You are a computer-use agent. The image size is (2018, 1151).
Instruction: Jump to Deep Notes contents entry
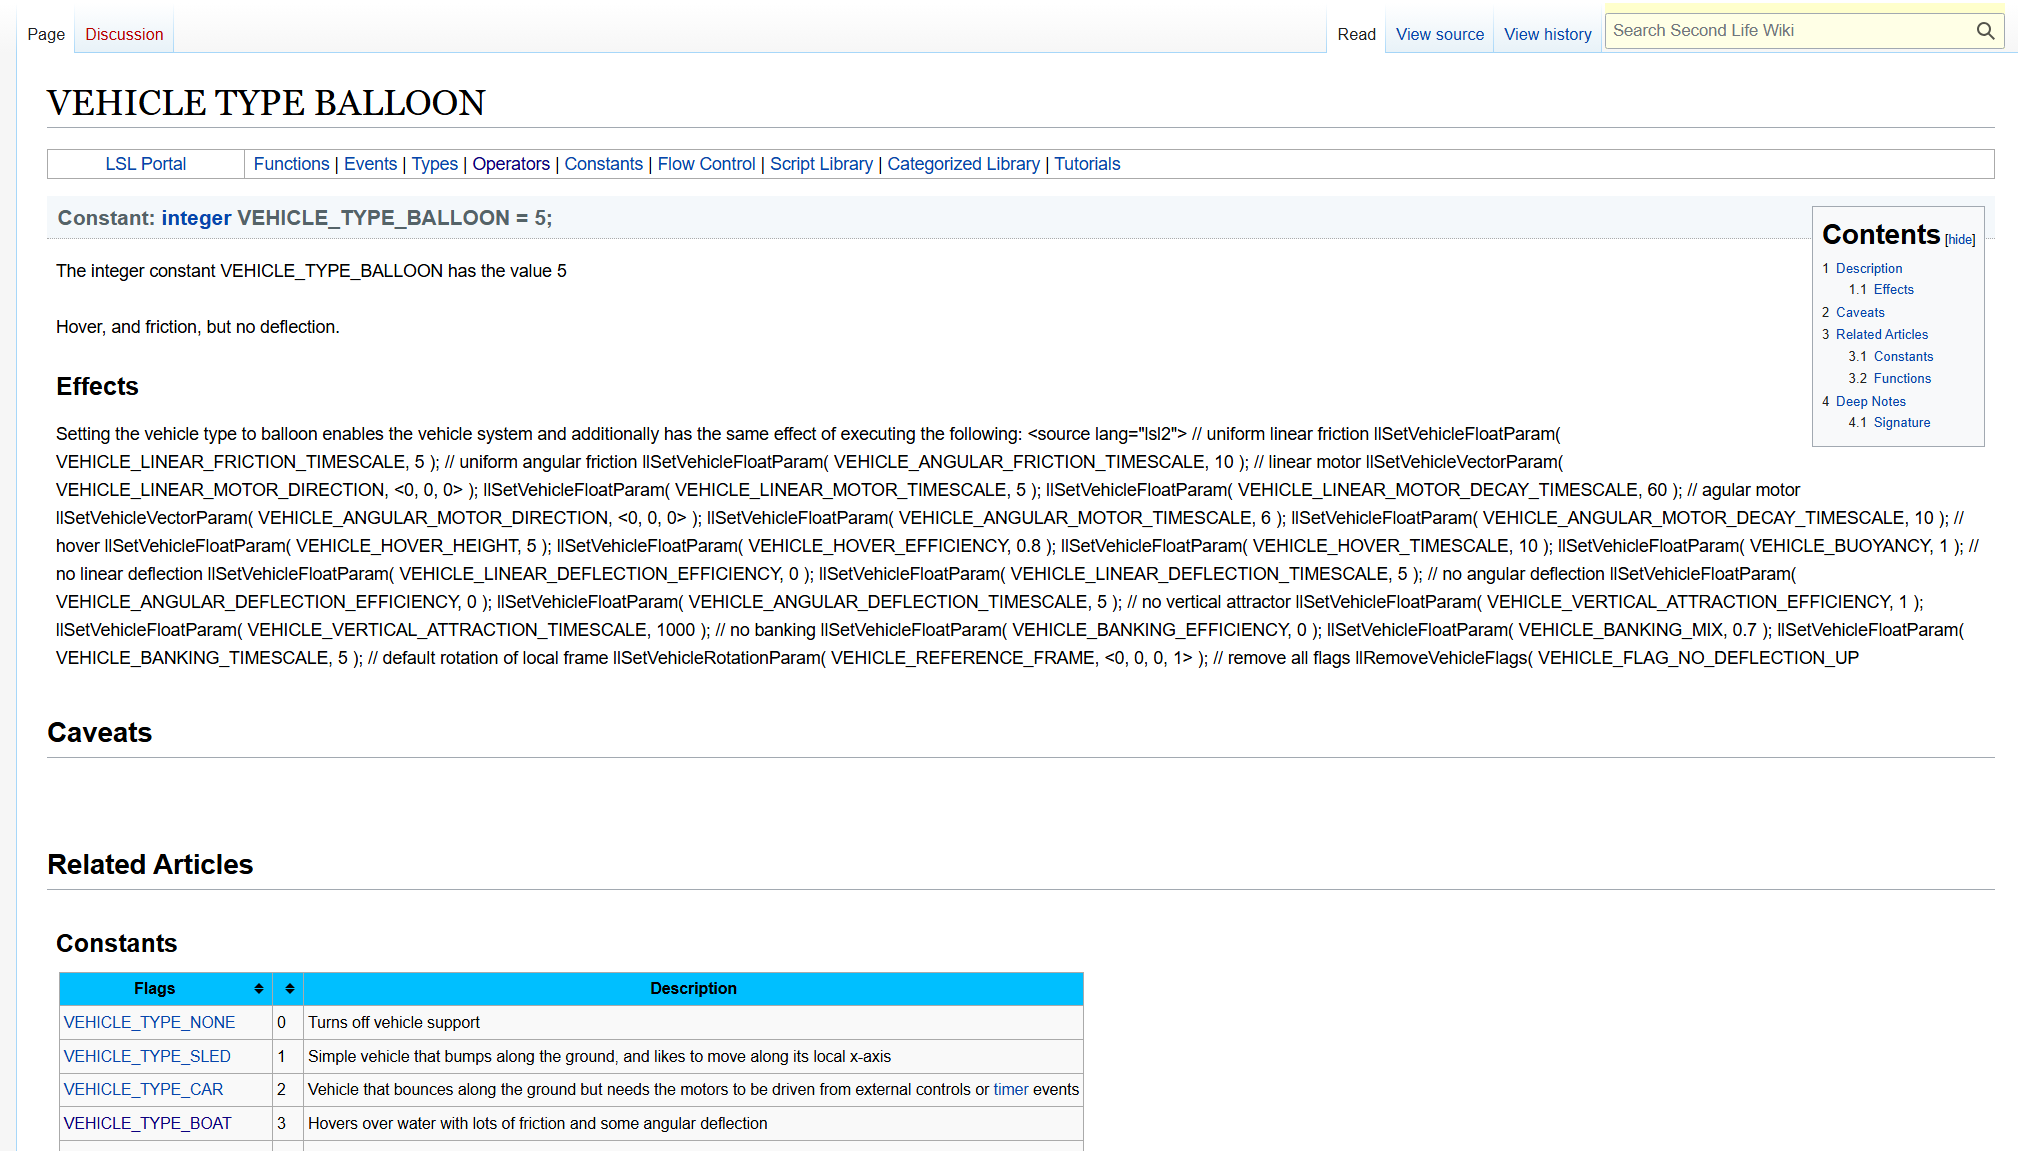click(1870, 401)
